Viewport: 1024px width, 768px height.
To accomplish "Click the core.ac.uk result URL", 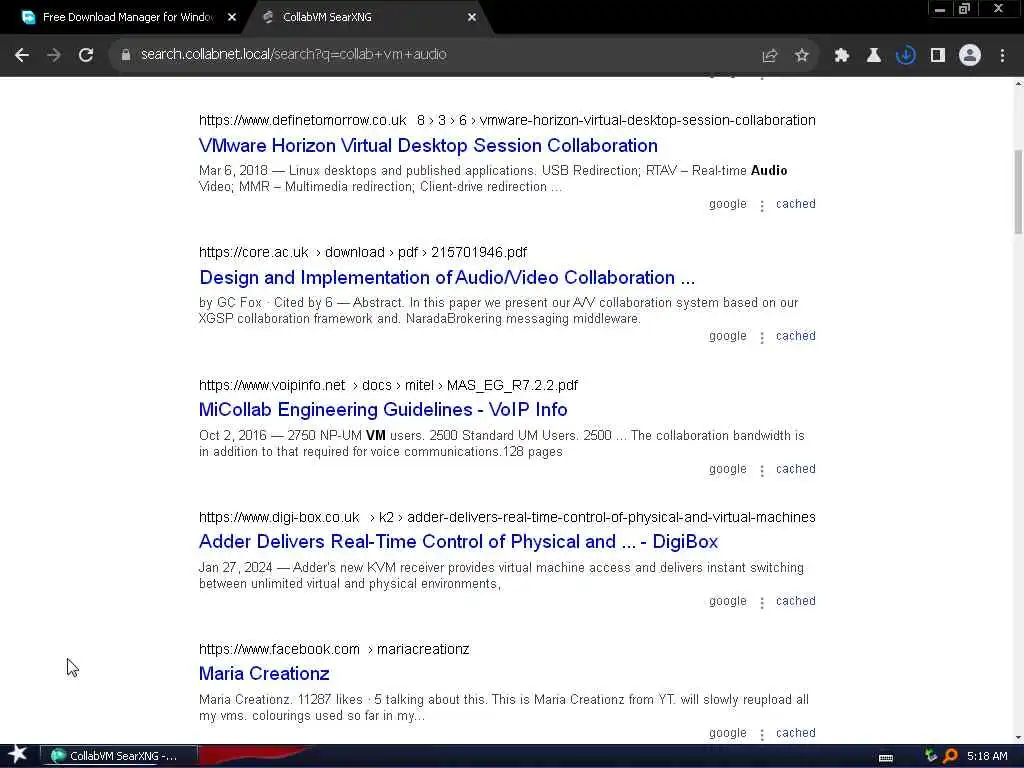I will click(x=362, y=252).
